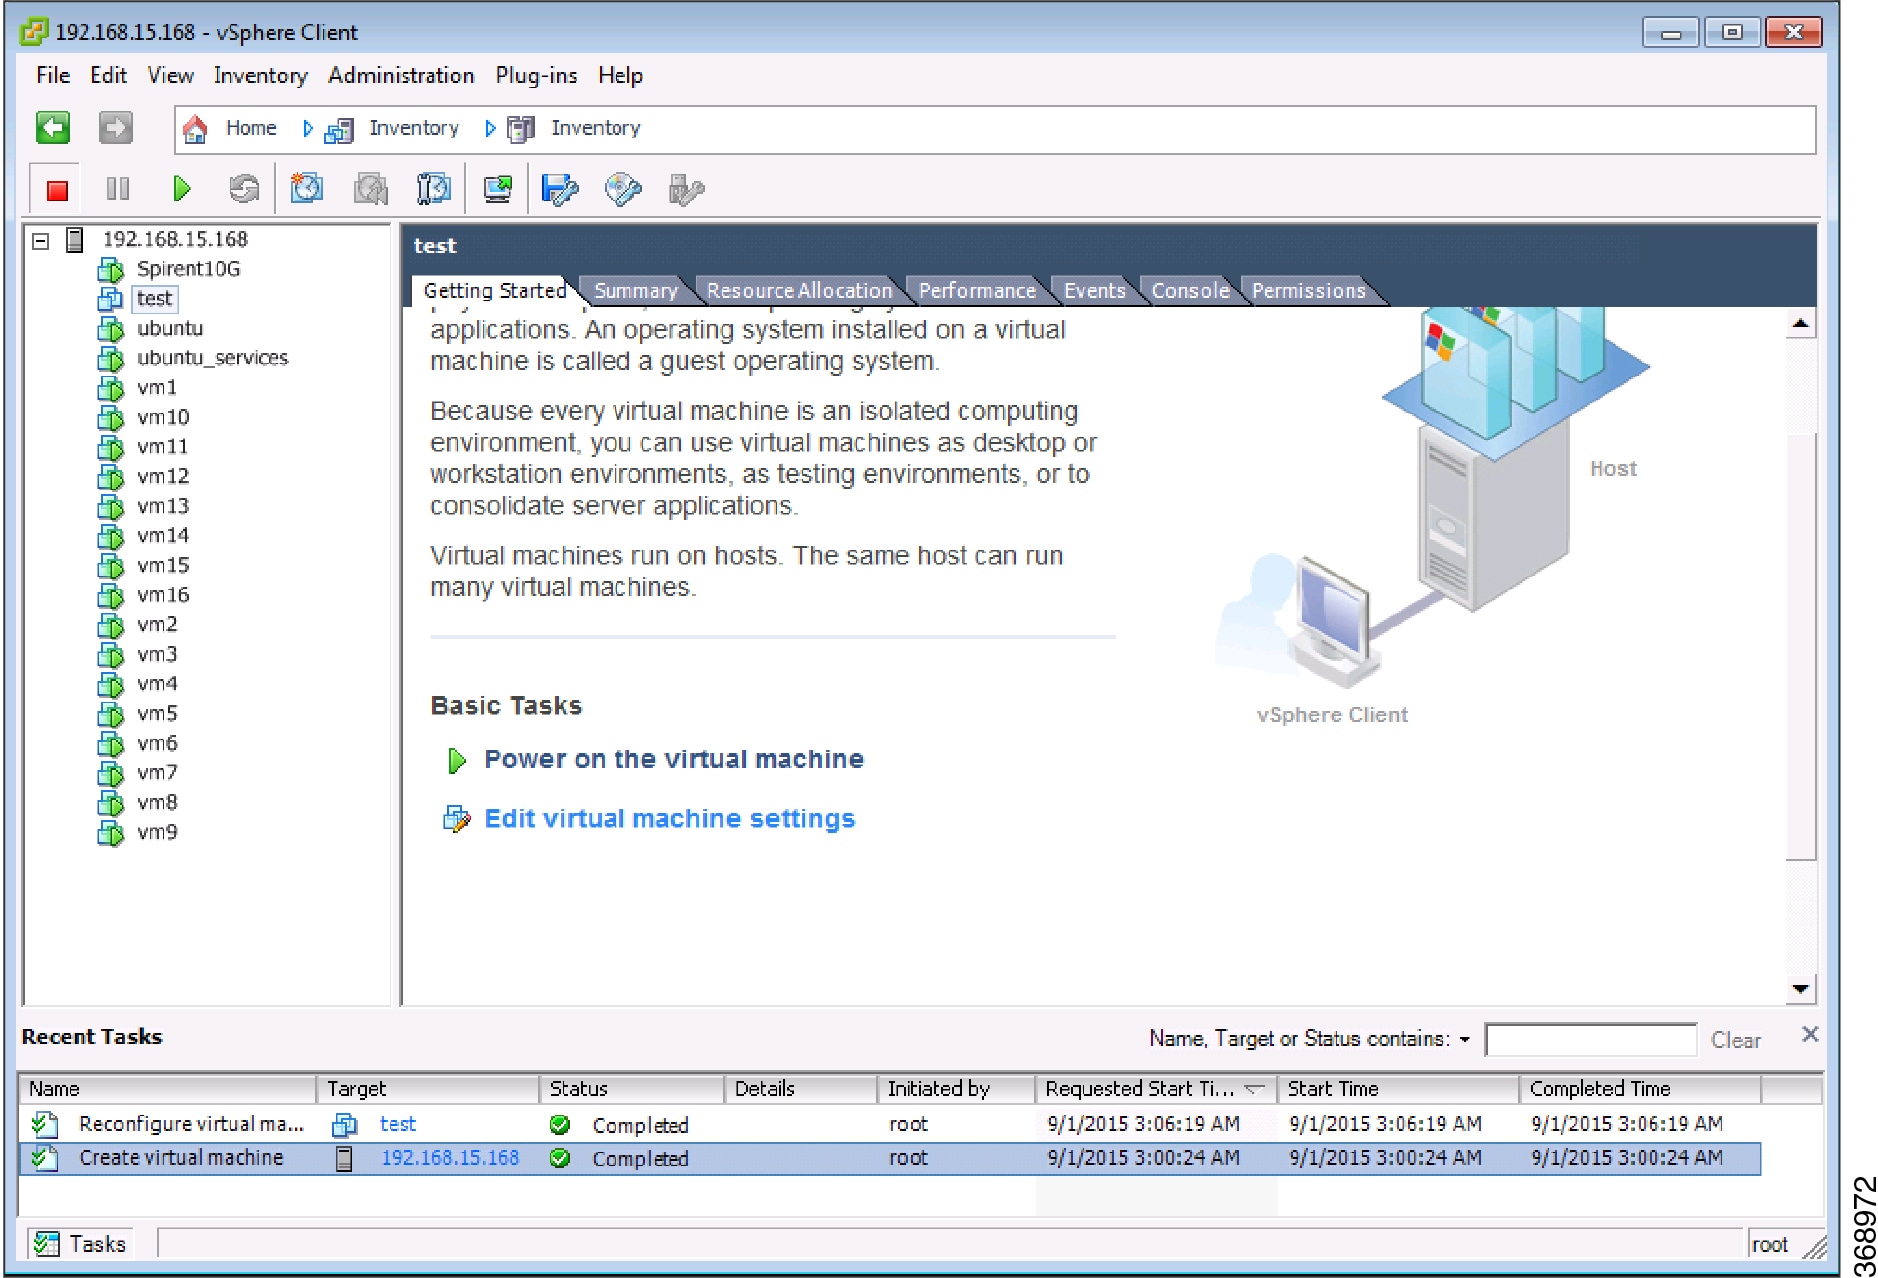Sort by Requested Start Time column
Screen dimensions: 1878x1278
coord(1155,1088)
